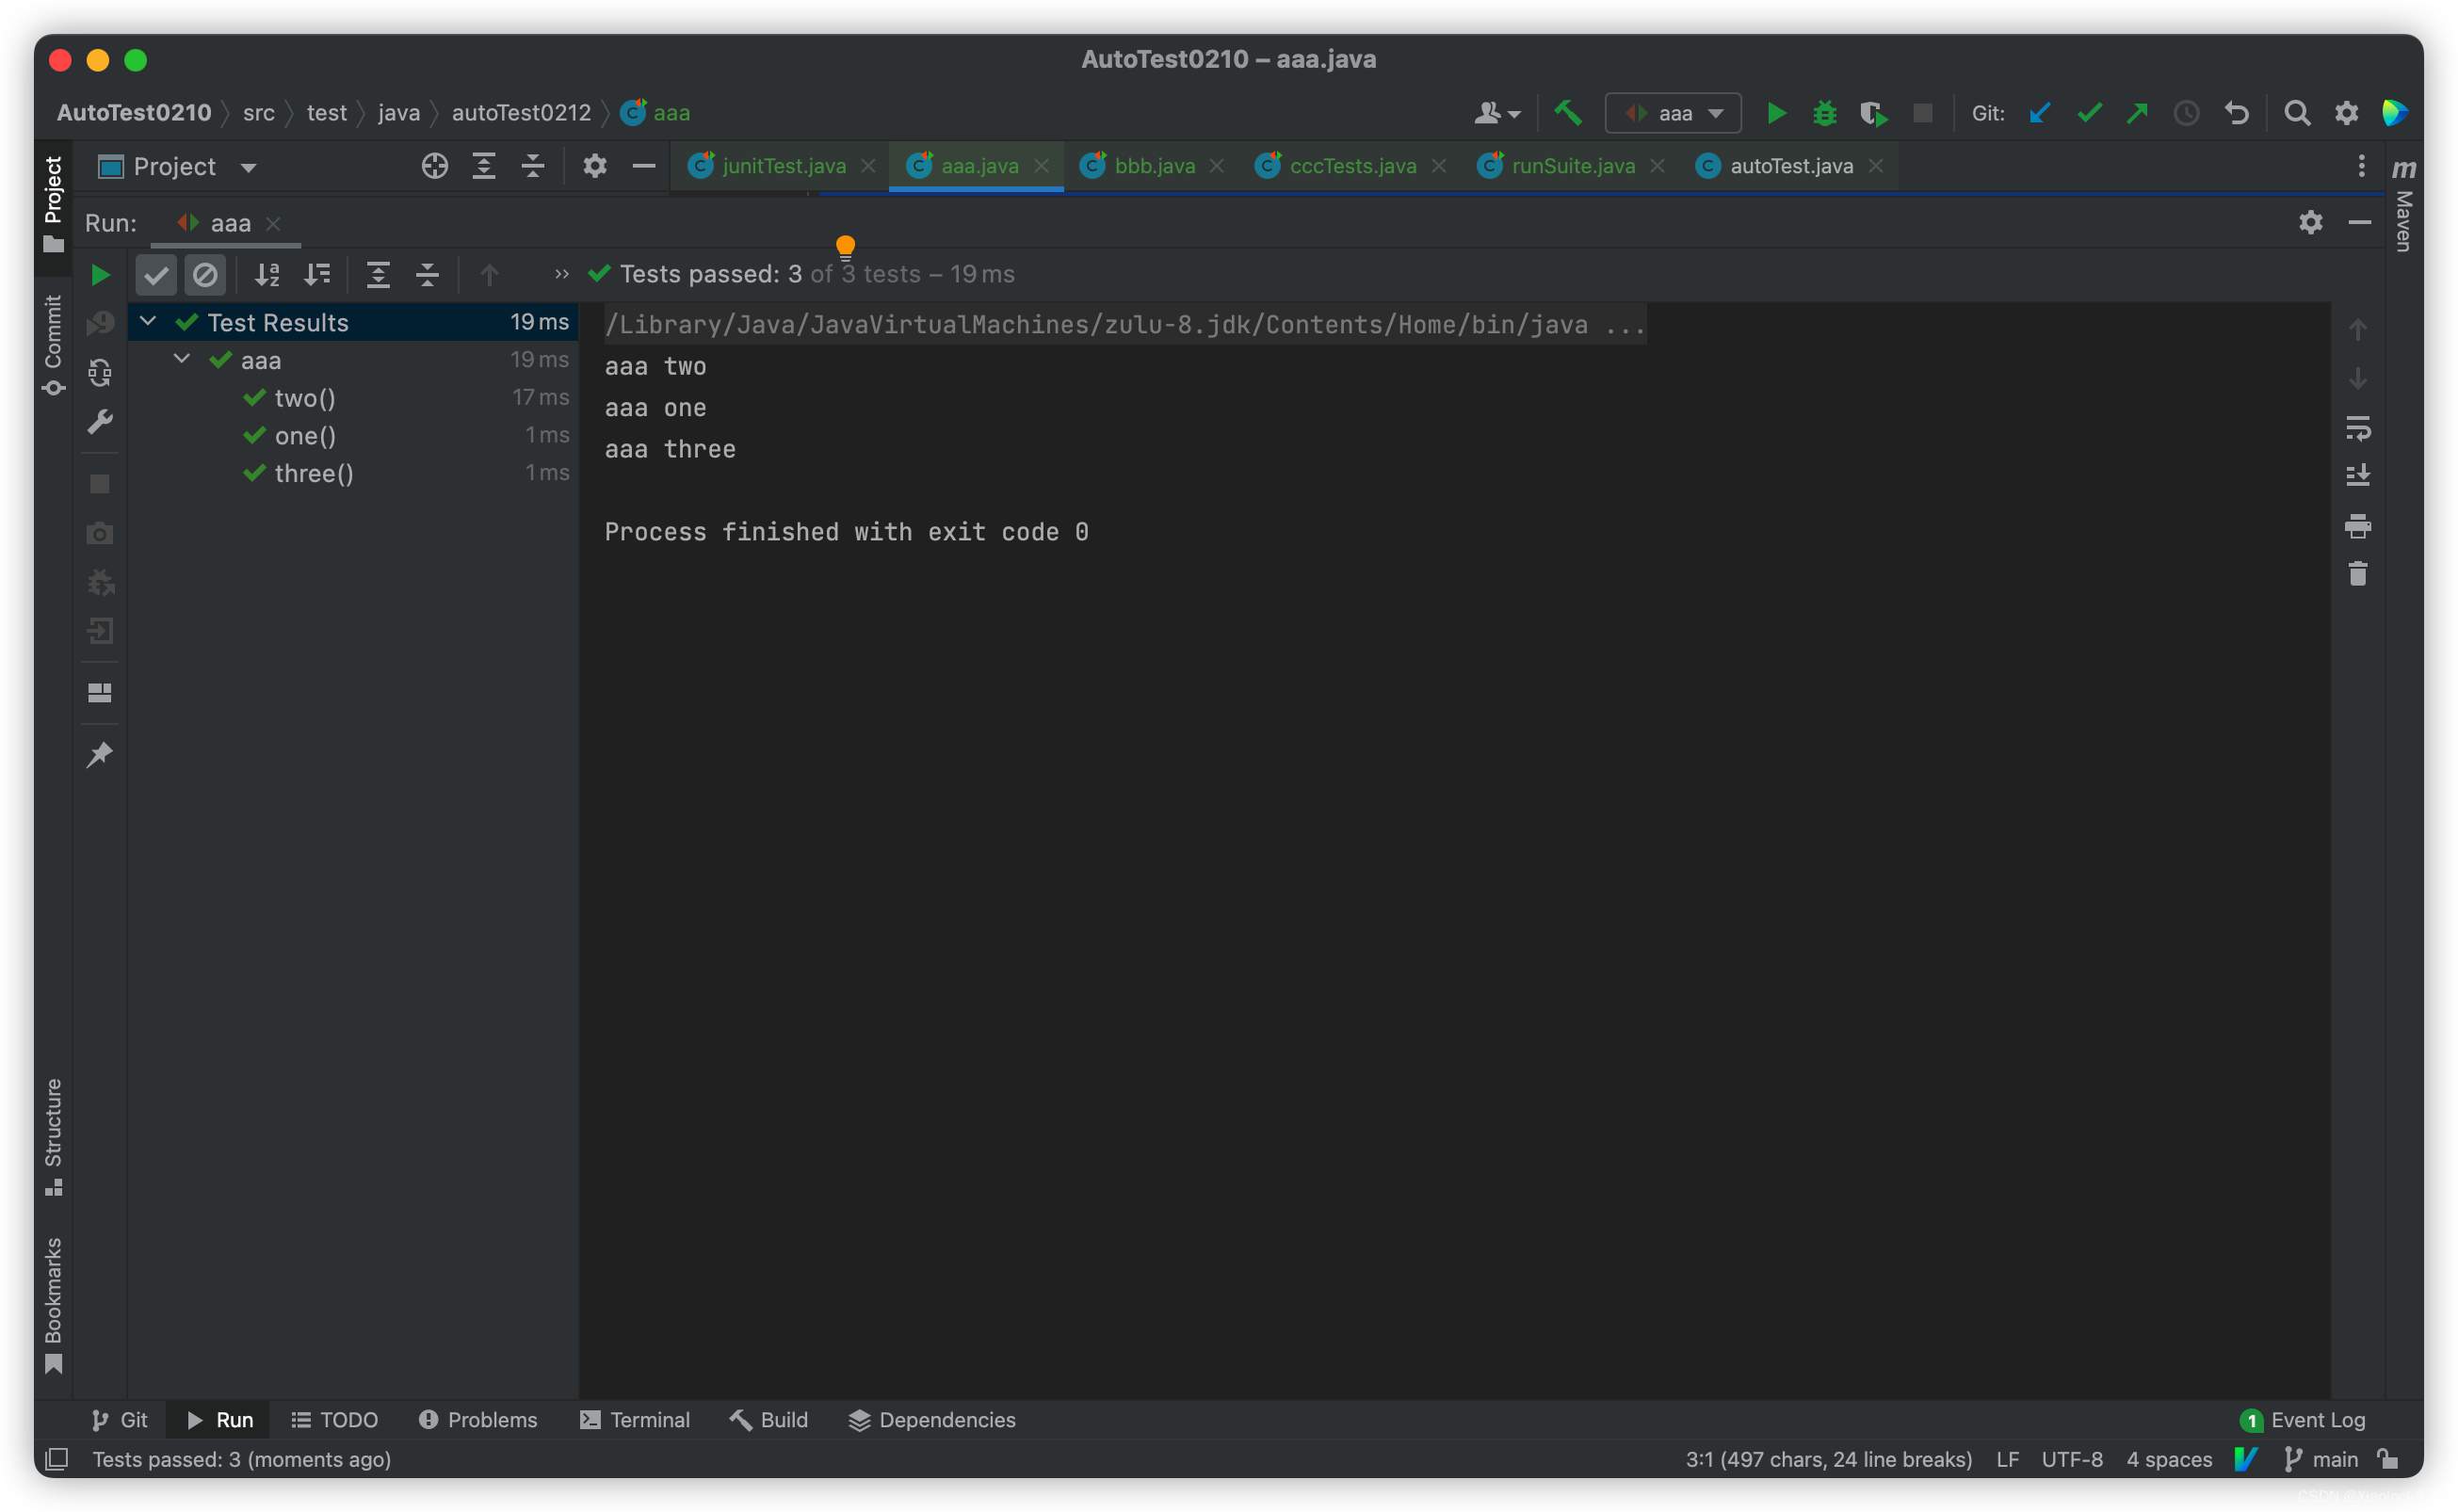Update project with the blue Git arrow

[x=2039, y=113]
